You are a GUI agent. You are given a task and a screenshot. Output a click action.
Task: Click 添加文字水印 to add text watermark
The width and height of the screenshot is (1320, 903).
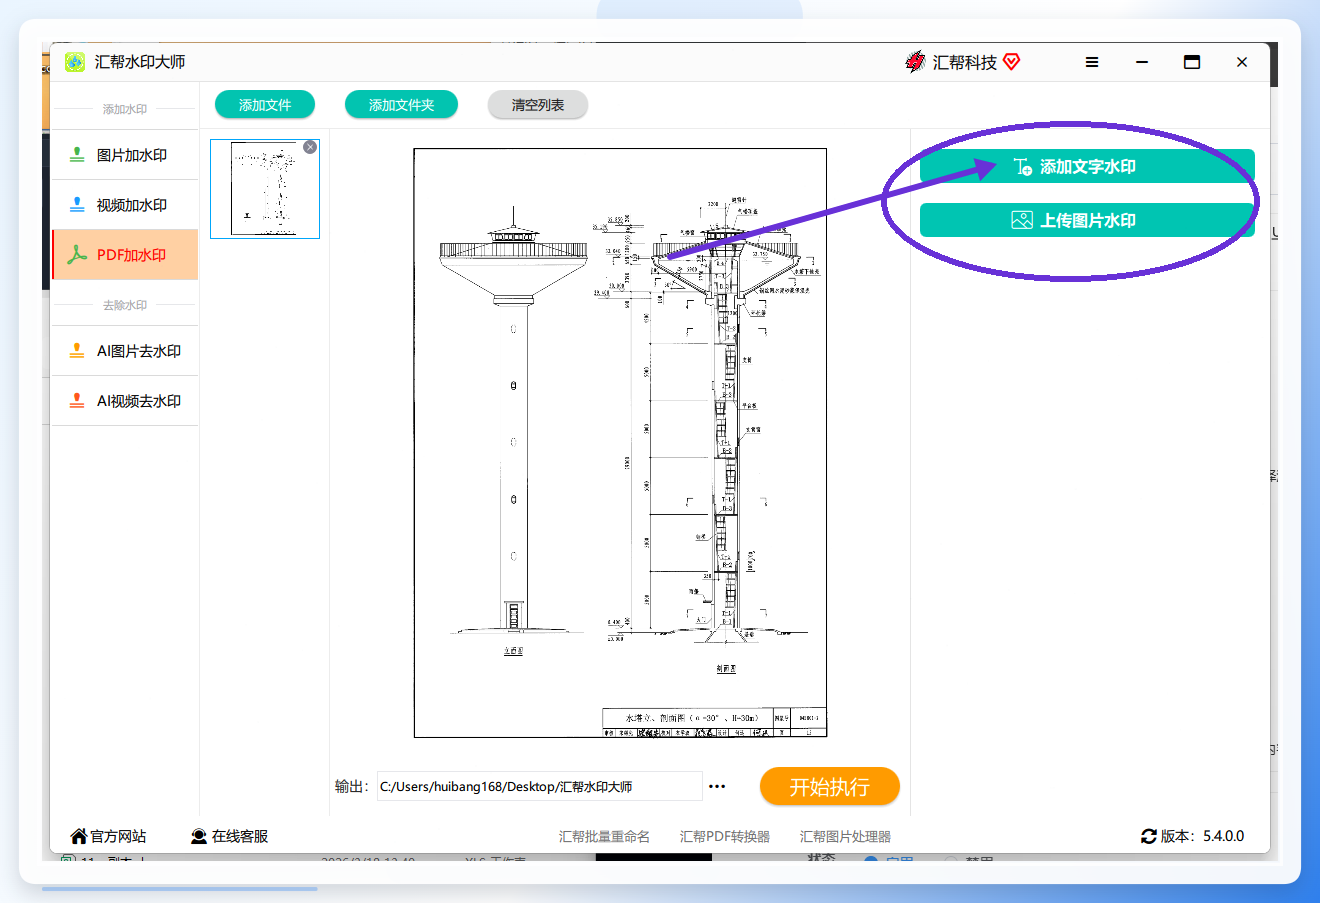(x=1087, y=167)
